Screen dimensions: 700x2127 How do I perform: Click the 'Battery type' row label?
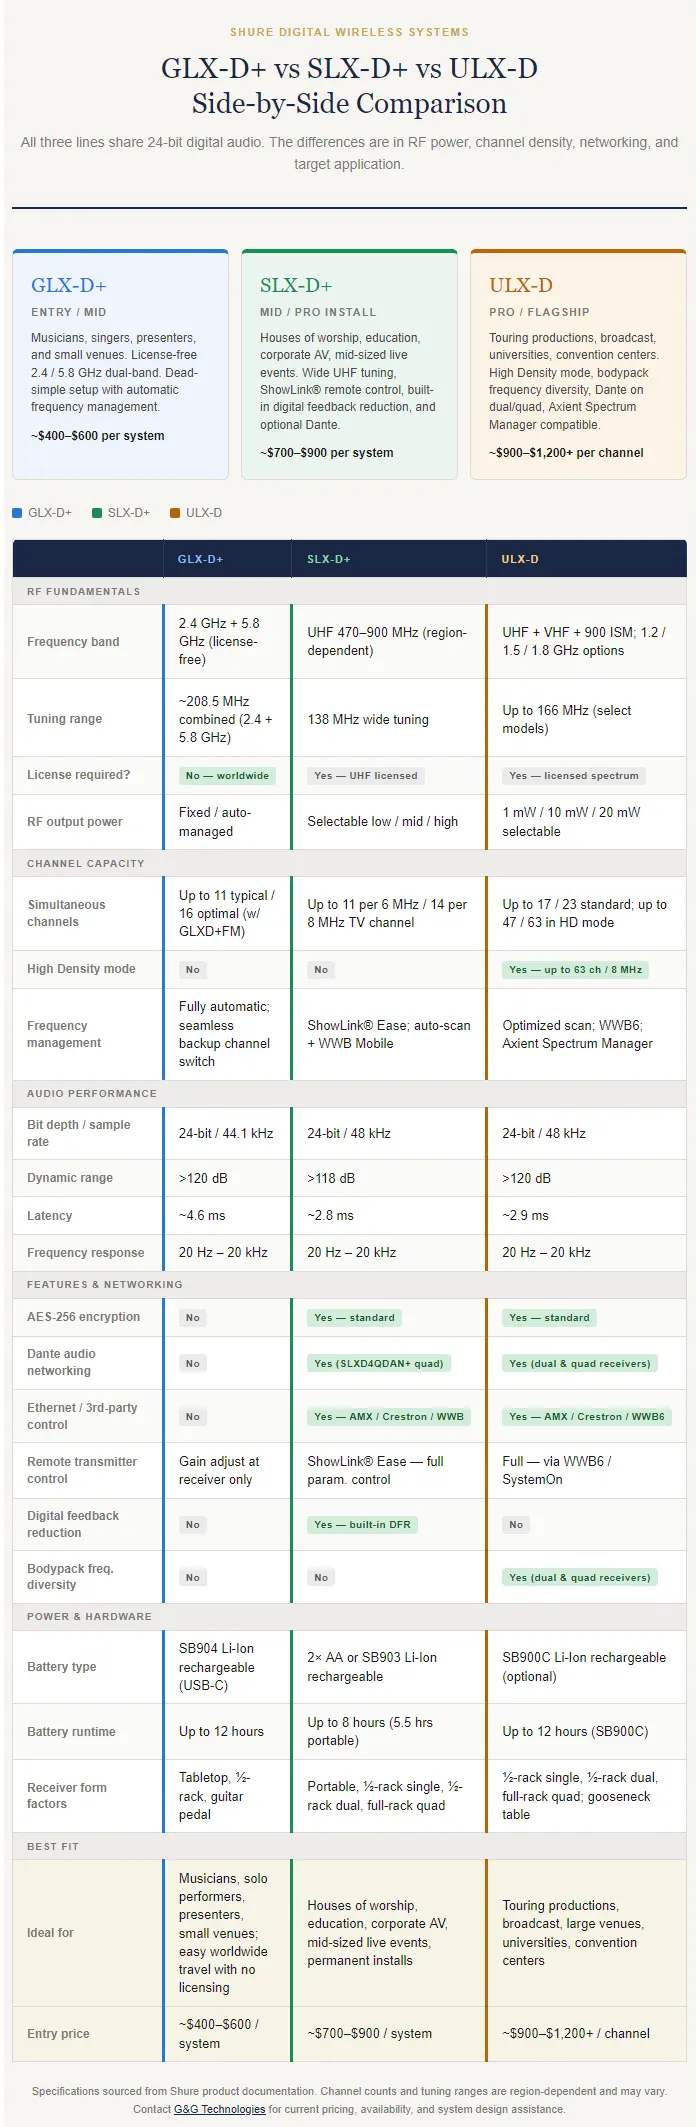[62, 1667]
